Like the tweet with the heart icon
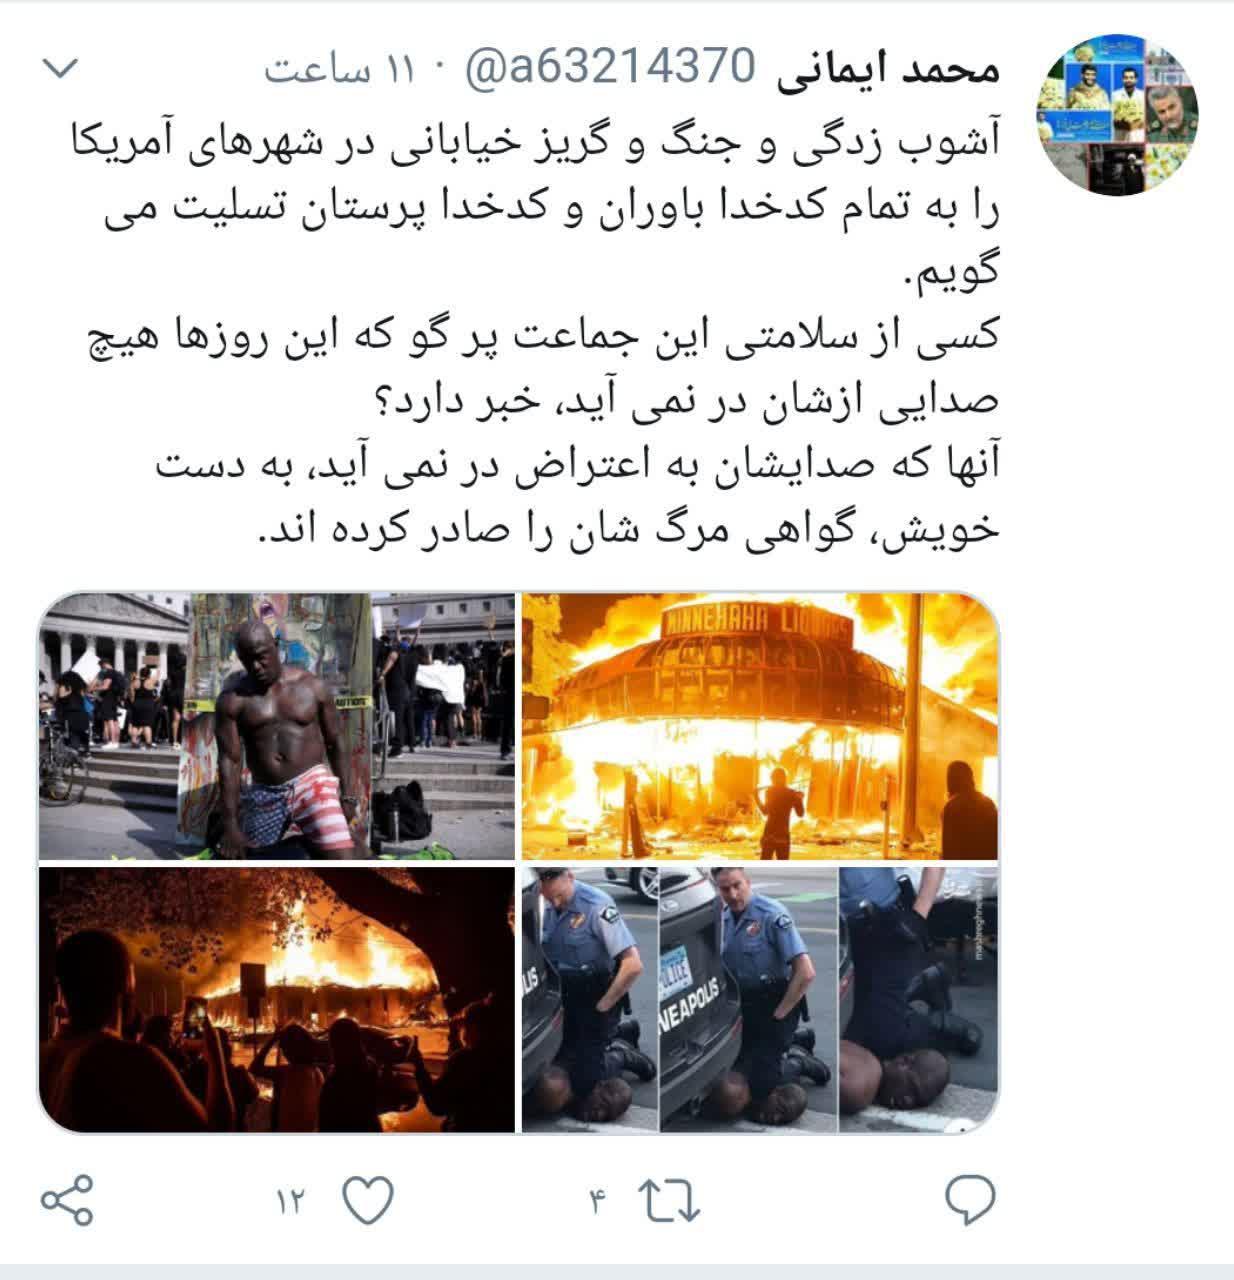Screen dimensions: 1234x1280 [367, 1199]
